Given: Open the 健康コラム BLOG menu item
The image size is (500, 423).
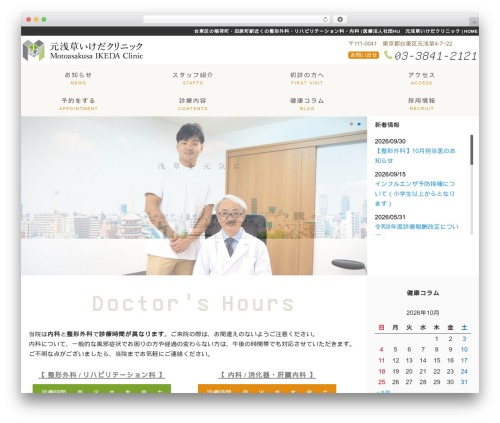Looking at the screenshot, I should tap(307, 104).
